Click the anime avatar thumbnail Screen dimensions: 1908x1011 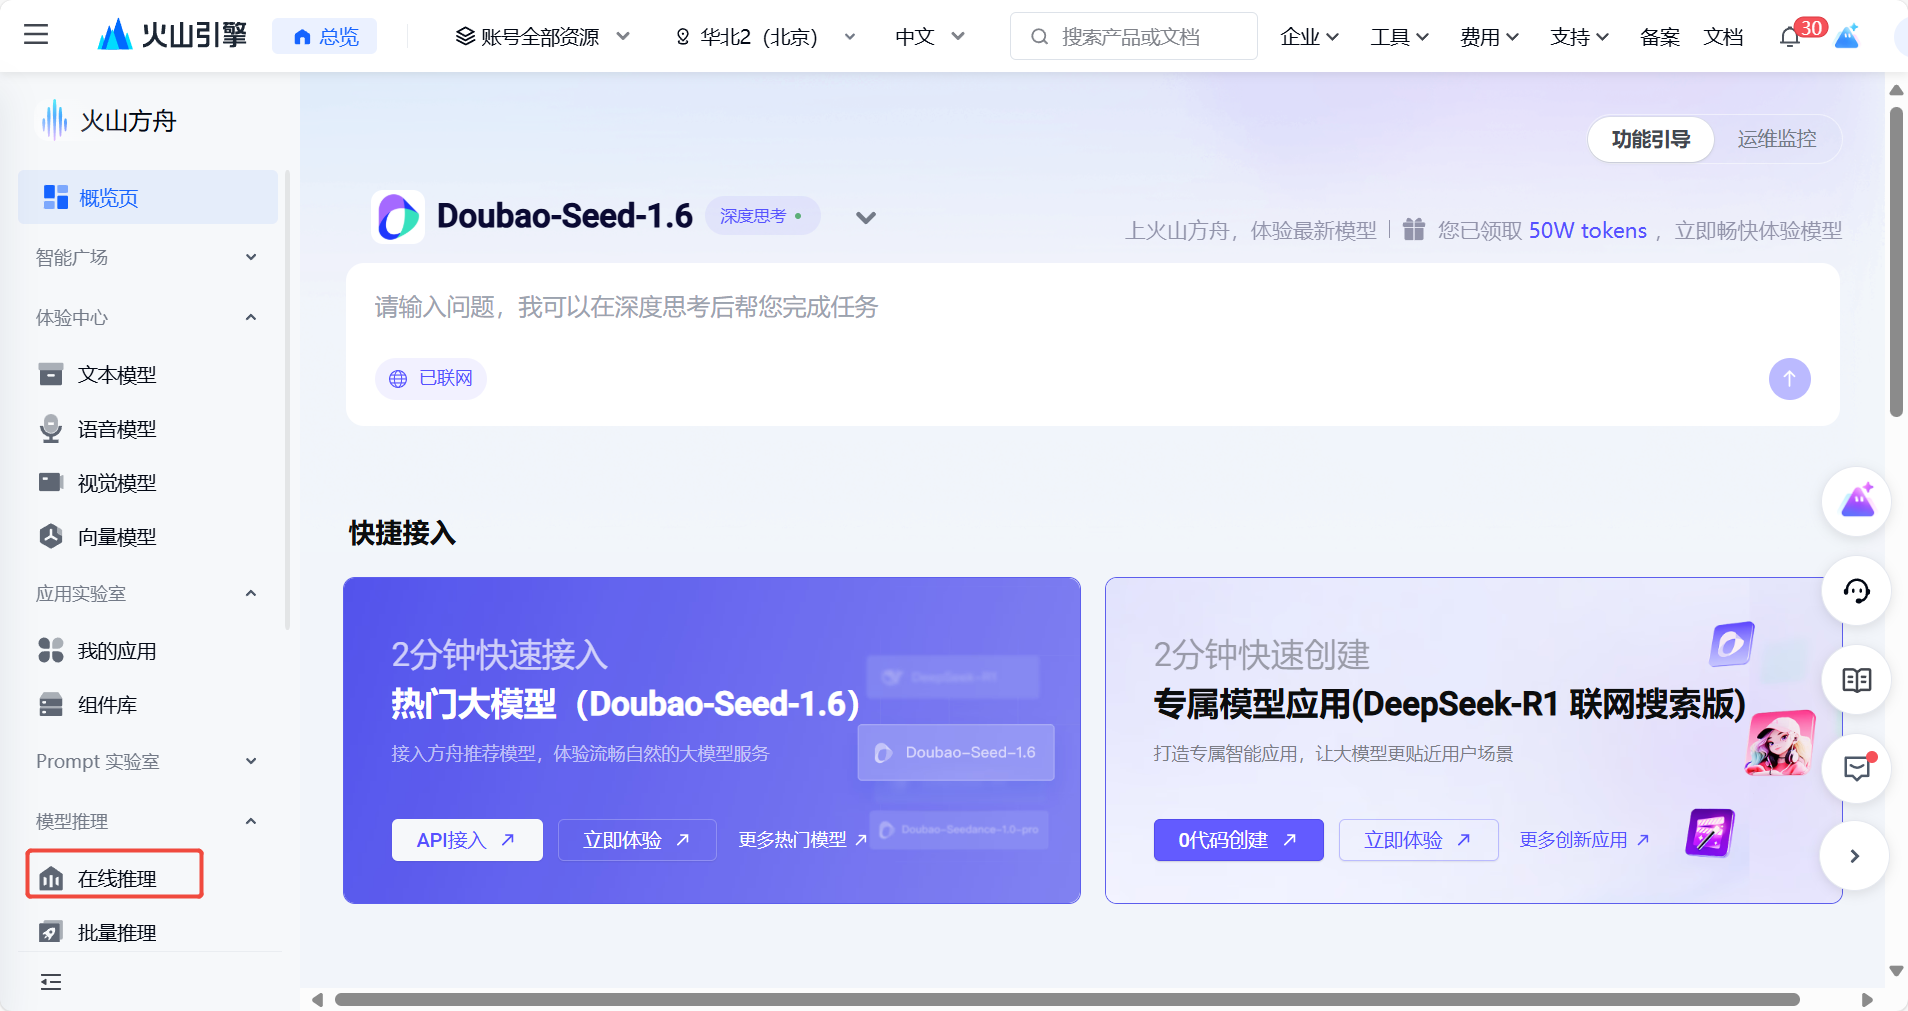[x=1780, y=743]
